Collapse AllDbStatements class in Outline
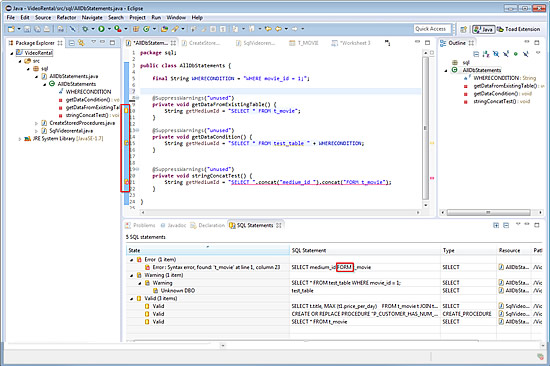The width and height of the screenshot is (550, 366). coord(446,71)
